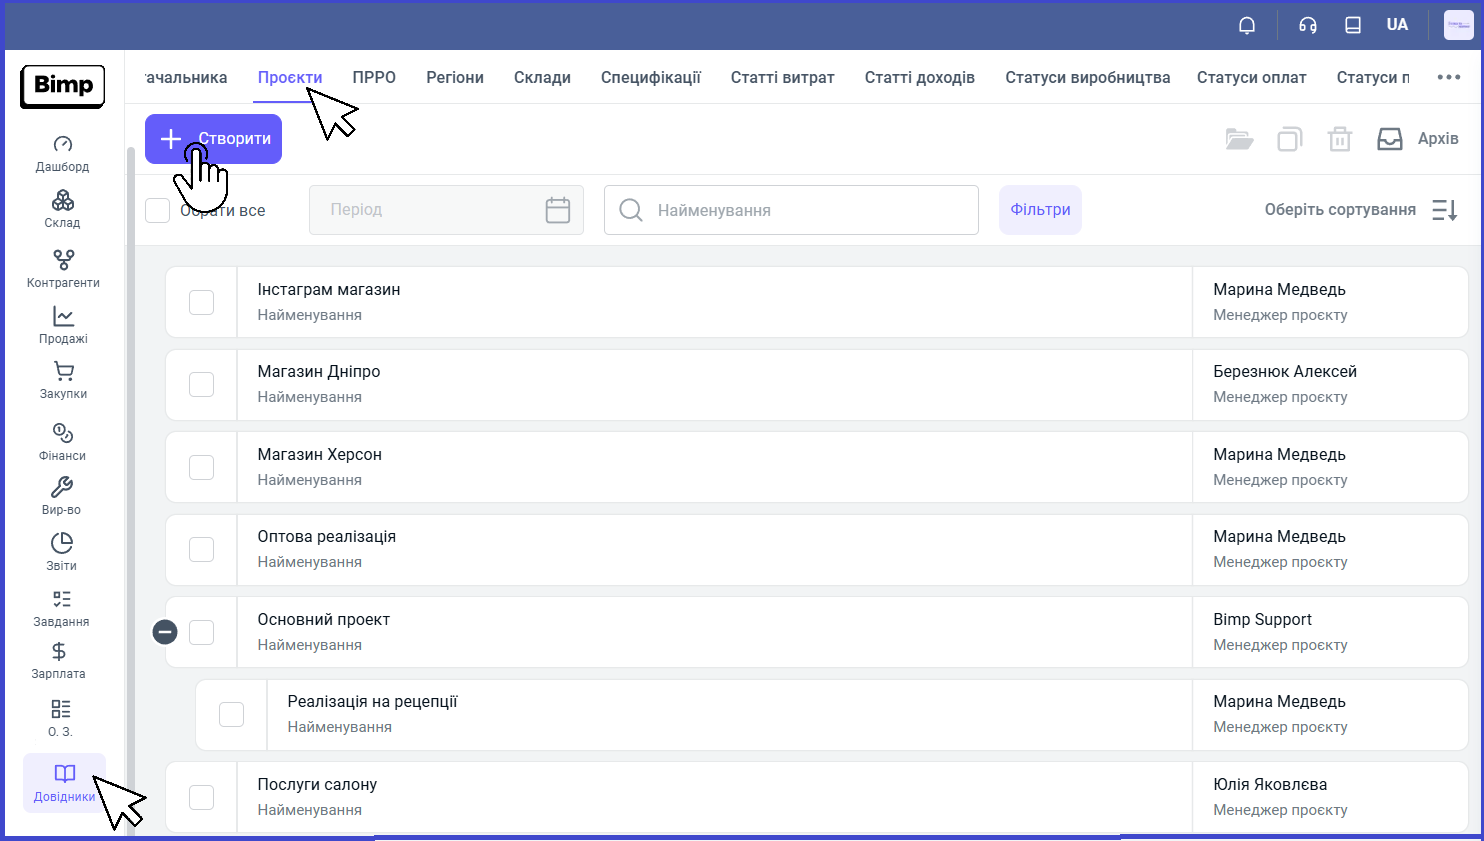
Task: Switch to the Специфікації tab
Action: click(651, 77)
